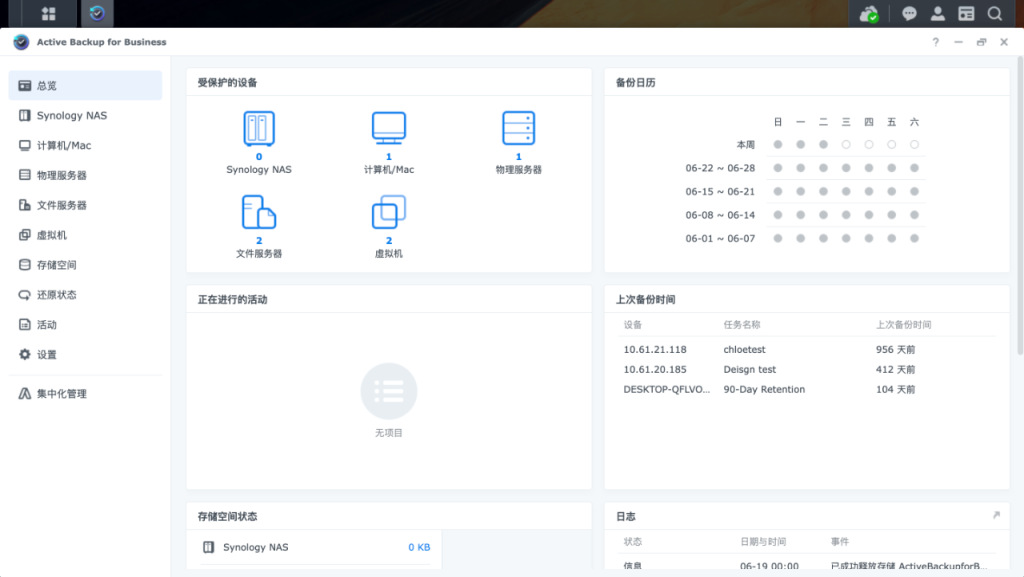
Task: Open the user account options icon
Action: pos(938,14)
